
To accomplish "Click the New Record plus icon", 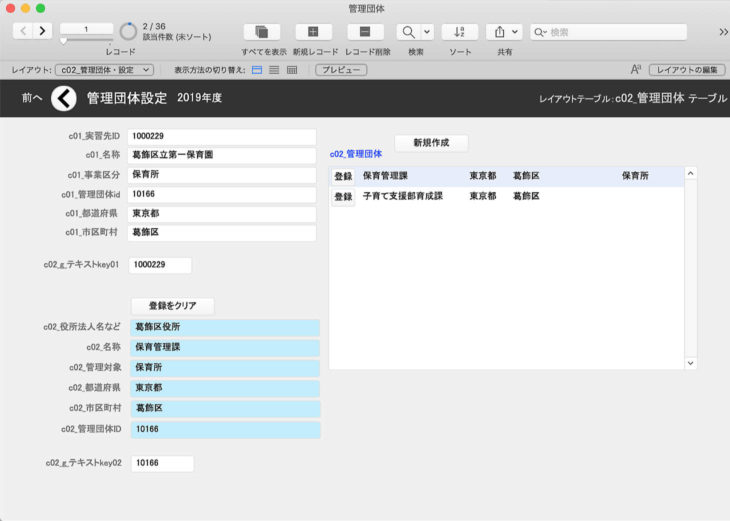I will tap(314, 32).
